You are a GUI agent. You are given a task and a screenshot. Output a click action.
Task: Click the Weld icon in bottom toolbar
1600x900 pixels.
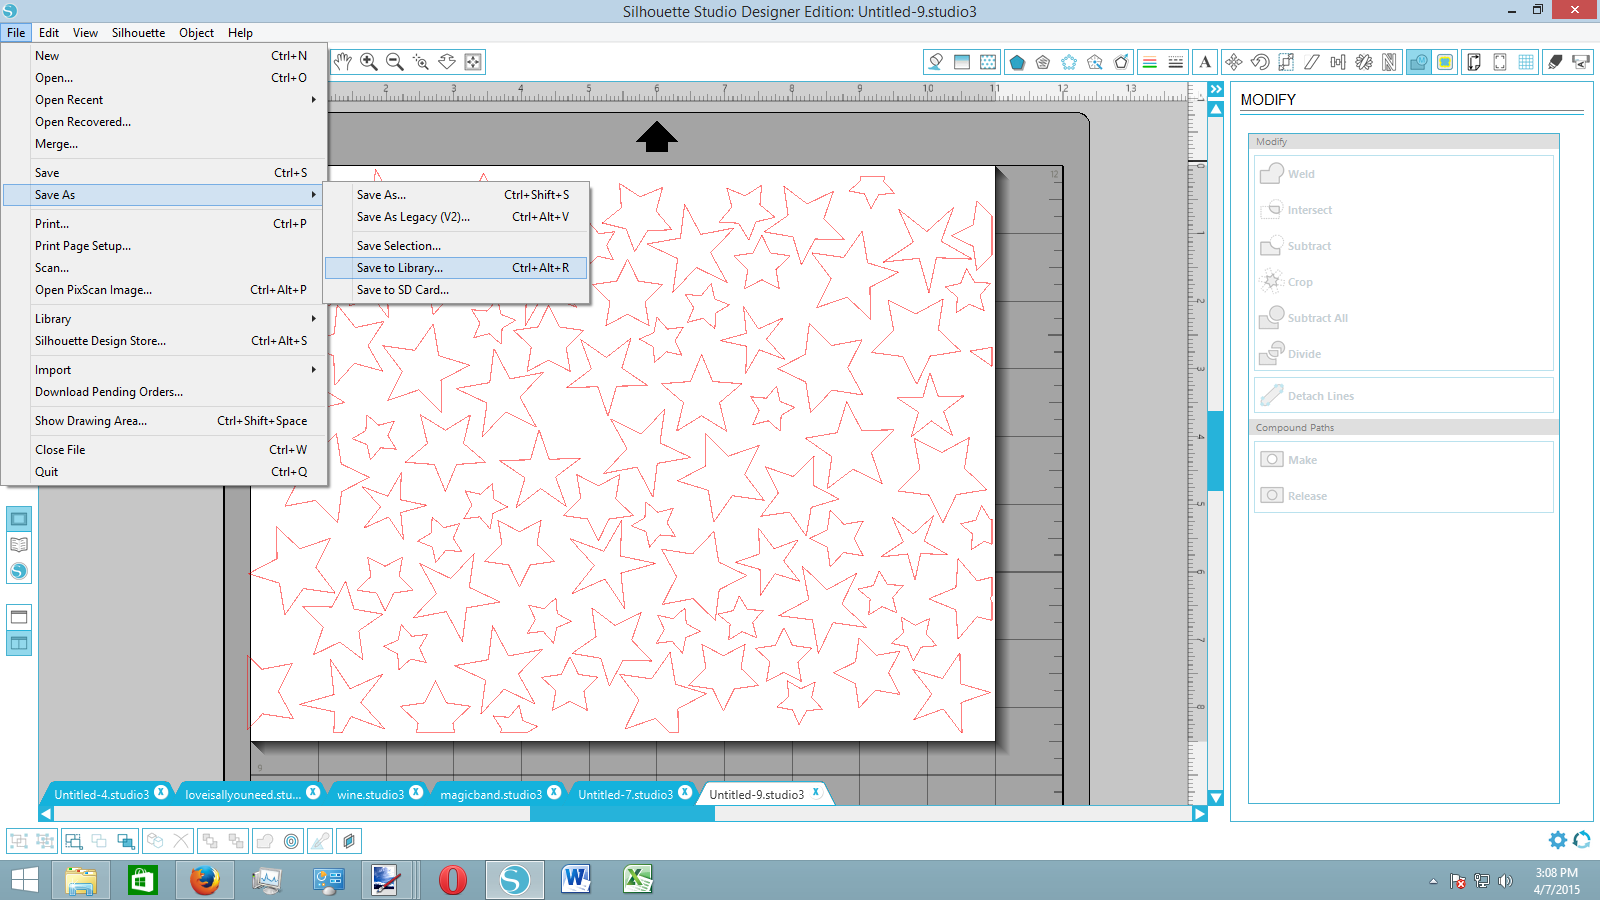pyautogui.click(x=265, y=841)
